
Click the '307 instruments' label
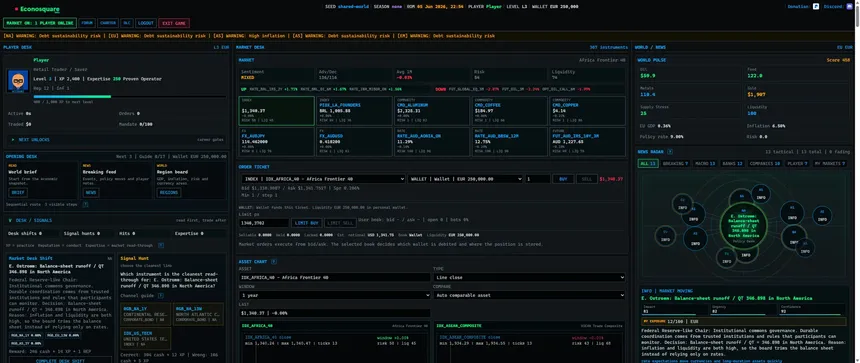pyautogui.click(x=609, y=47)
